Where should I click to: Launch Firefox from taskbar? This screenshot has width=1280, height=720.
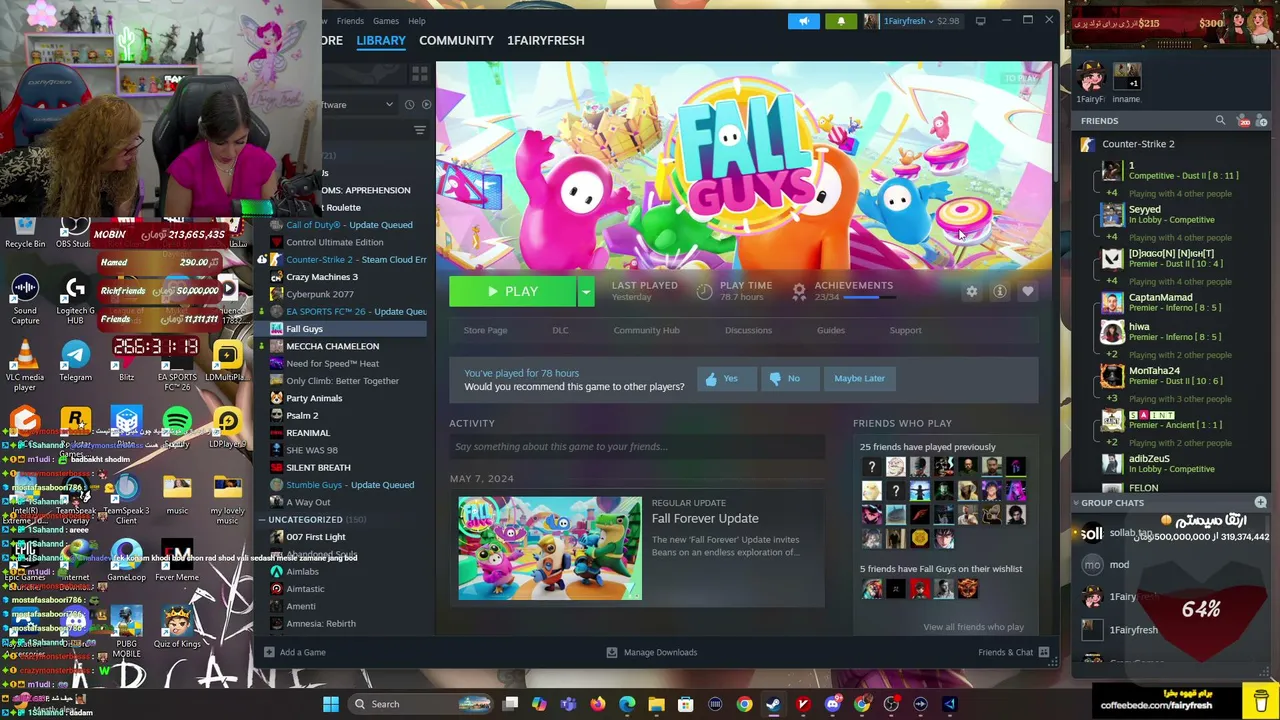(598, 704)
